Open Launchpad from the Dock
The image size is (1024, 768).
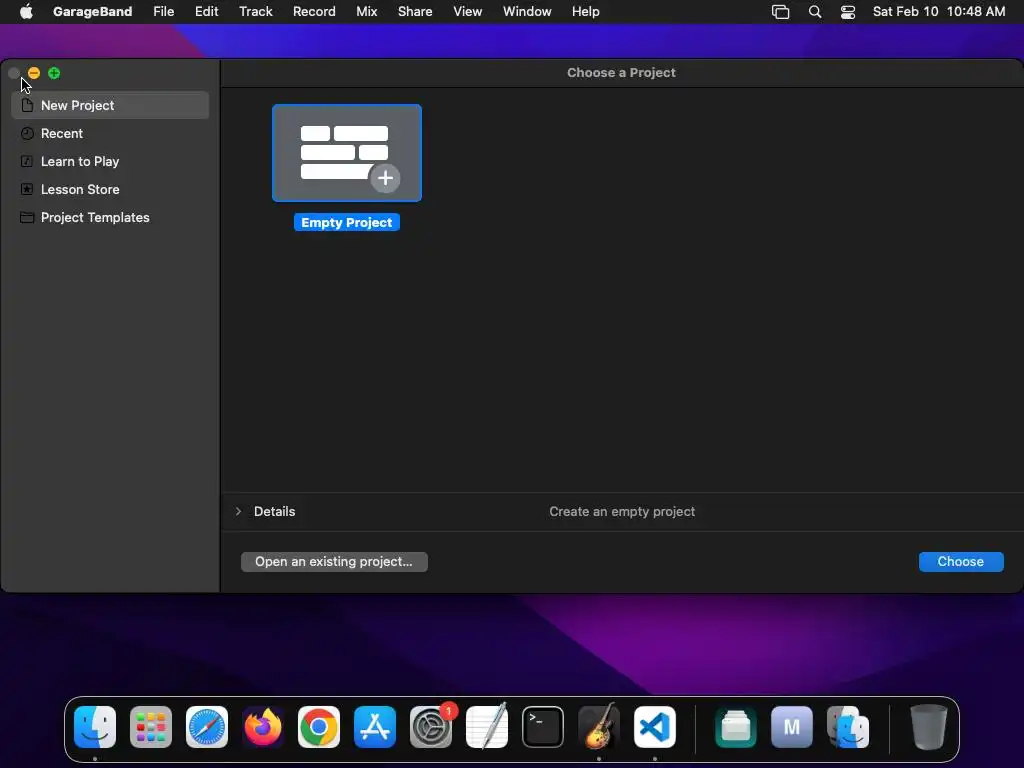point(151,727)
